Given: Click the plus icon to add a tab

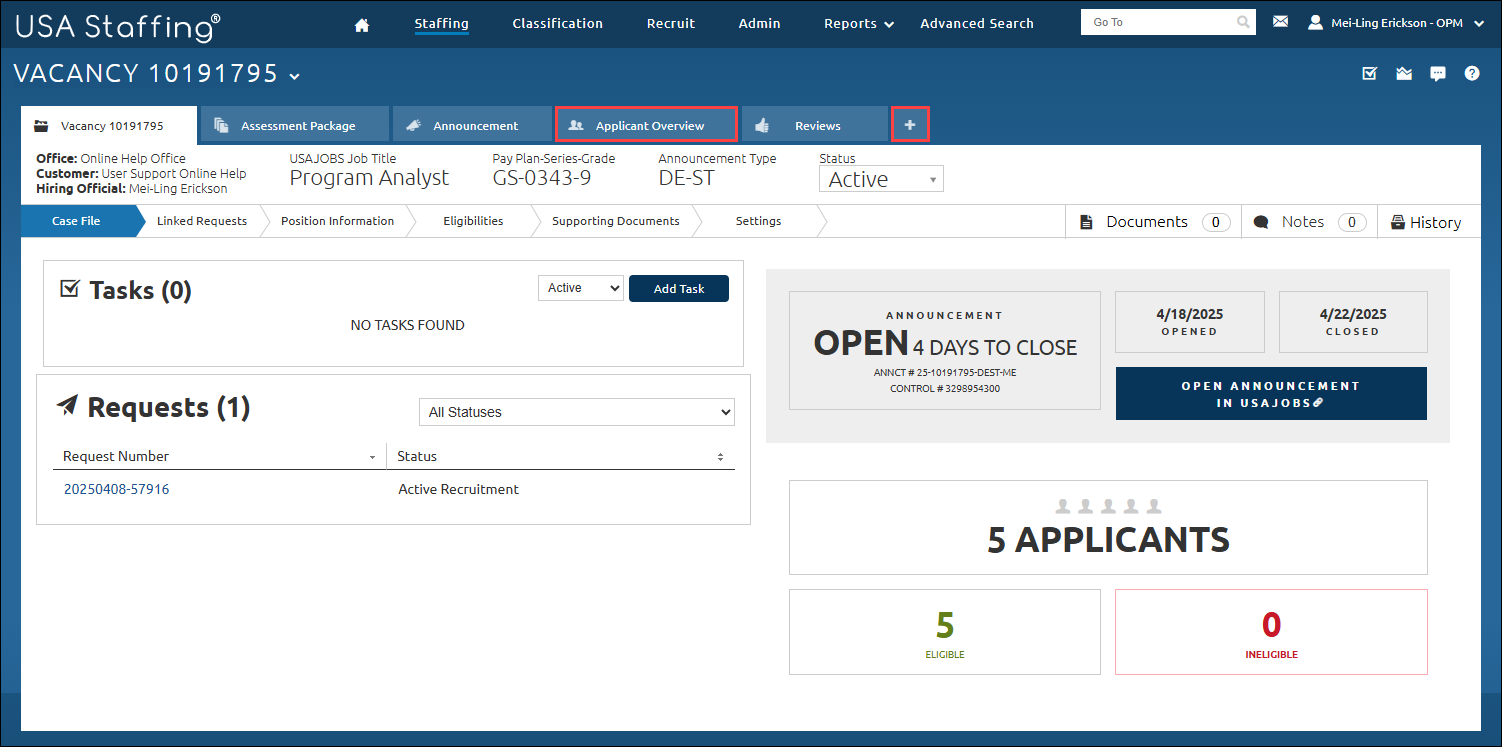Looking at the screenshot, I should tap(910, 125).
